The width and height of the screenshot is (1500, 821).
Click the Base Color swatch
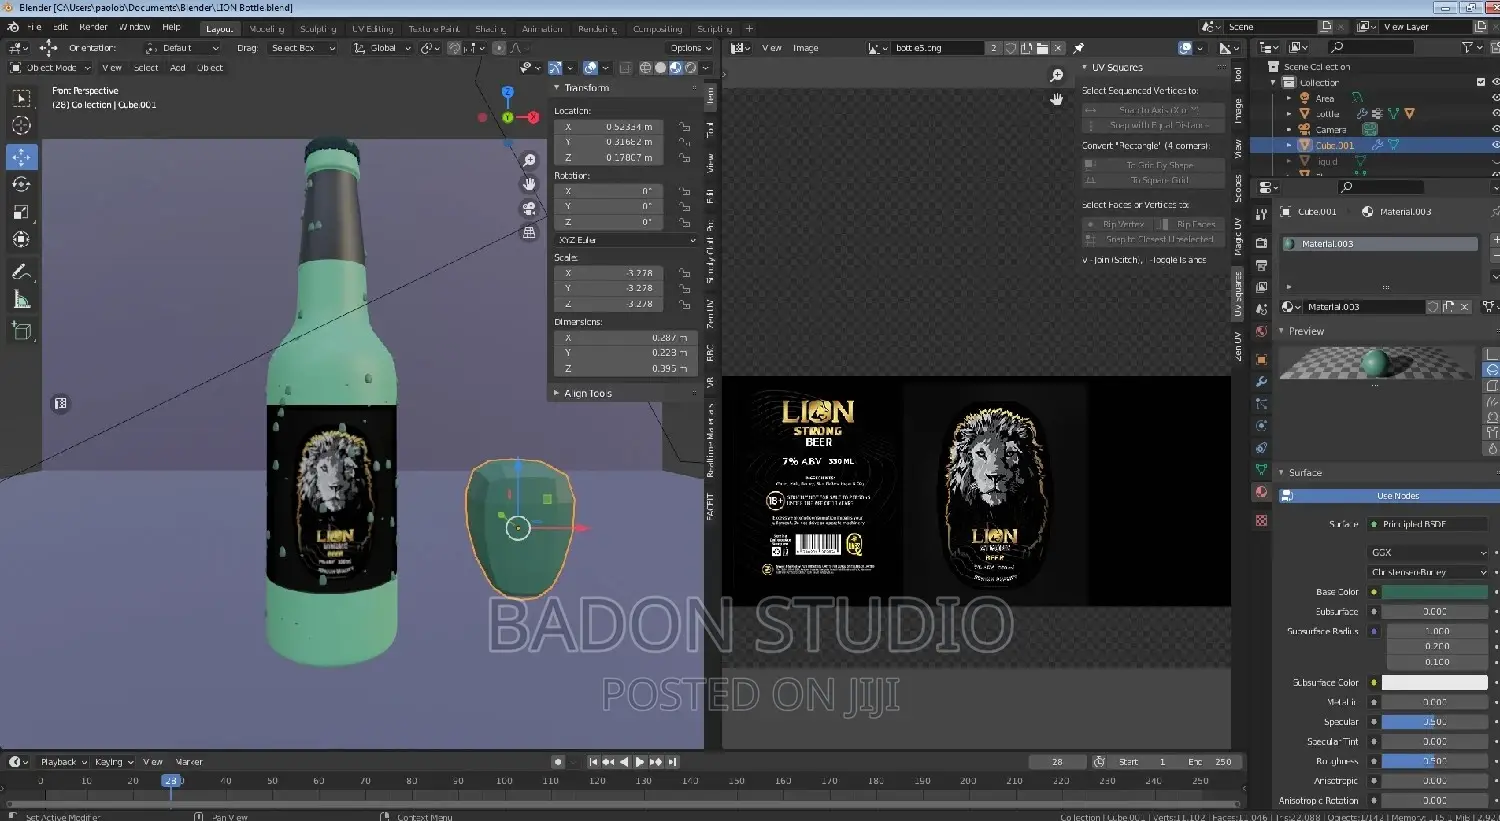click(1434, 592)
